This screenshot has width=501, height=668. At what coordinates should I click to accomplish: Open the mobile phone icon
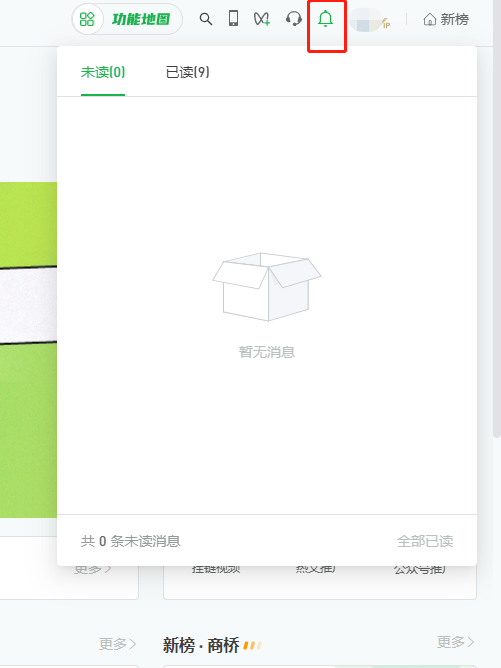click(x=233, y=19)
